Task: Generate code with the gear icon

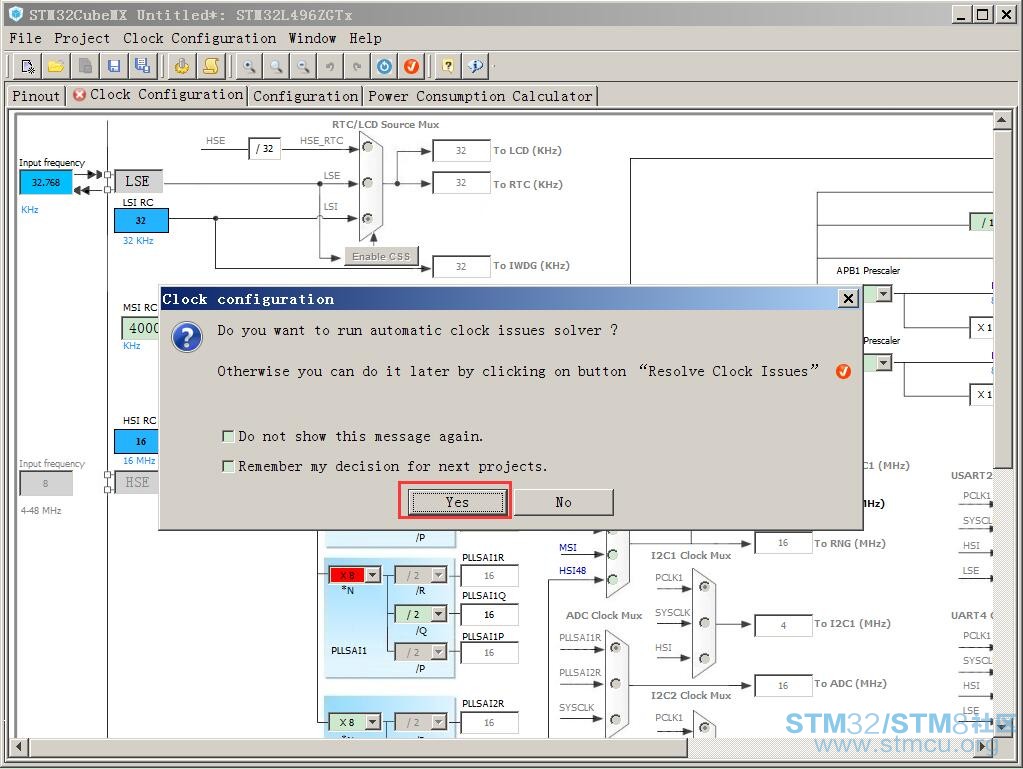Action: coord(182,66)
